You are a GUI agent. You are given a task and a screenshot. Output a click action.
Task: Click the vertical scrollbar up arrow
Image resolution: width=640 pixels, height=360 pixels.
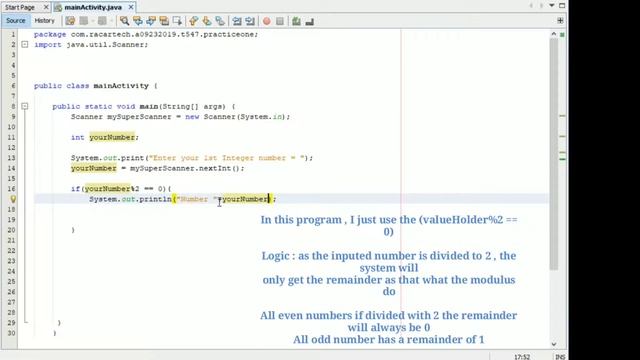click(553, 34)
